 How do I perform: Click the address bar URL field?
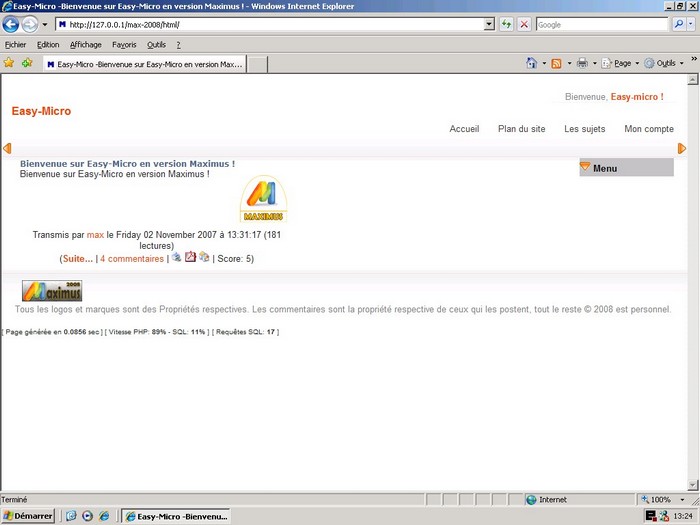coord(270,25)
